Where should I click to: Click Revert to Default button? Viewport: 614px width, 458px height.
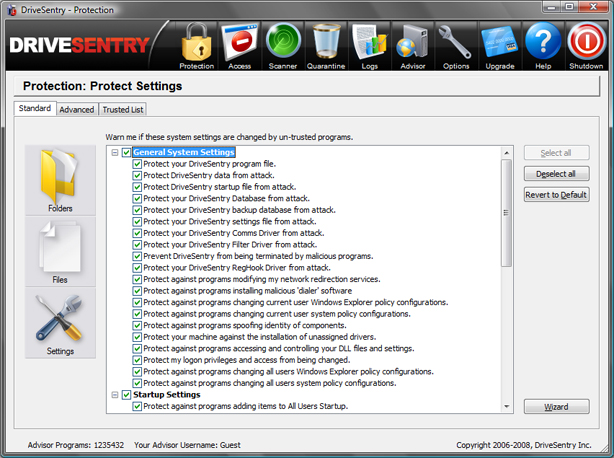(556, 195)
